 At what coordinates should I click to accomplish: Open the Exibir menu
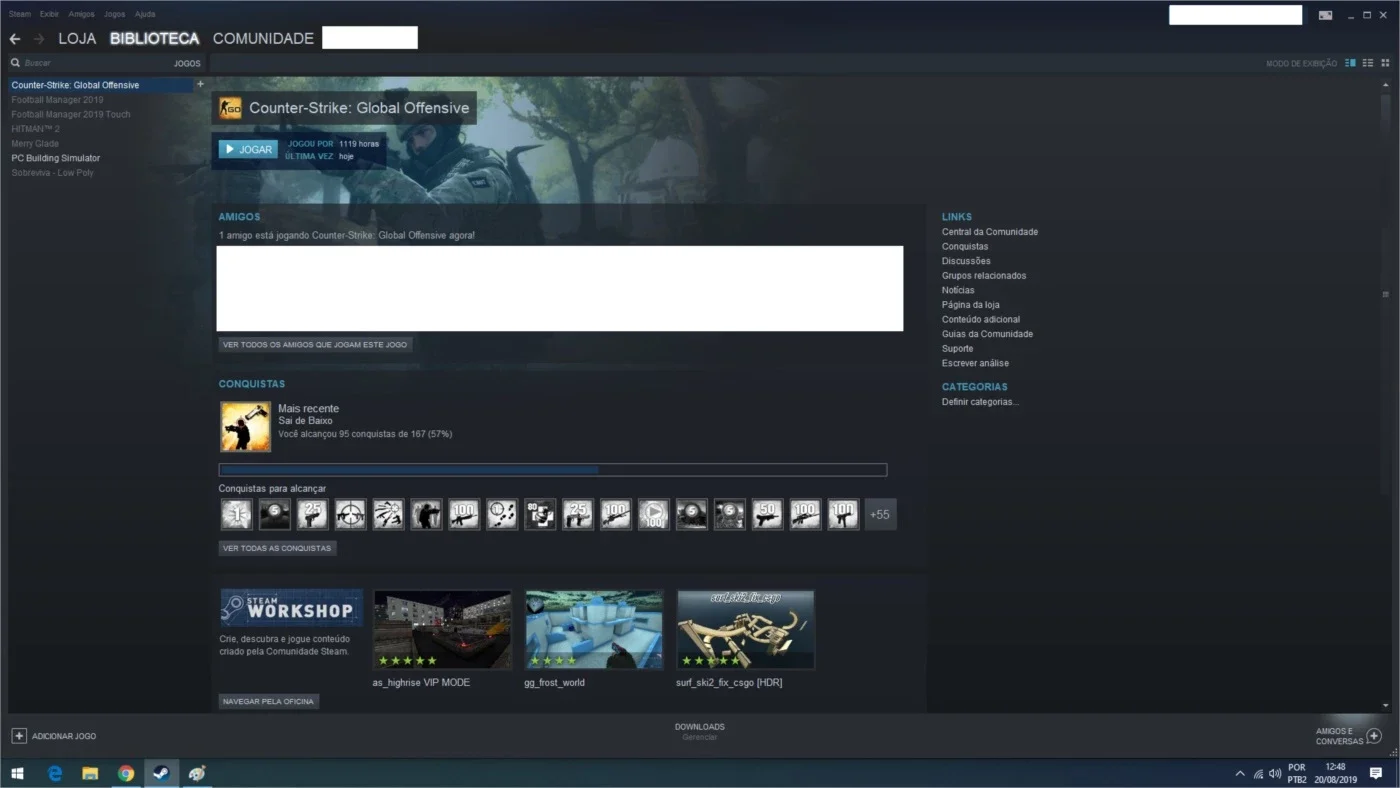coord(49,14)
